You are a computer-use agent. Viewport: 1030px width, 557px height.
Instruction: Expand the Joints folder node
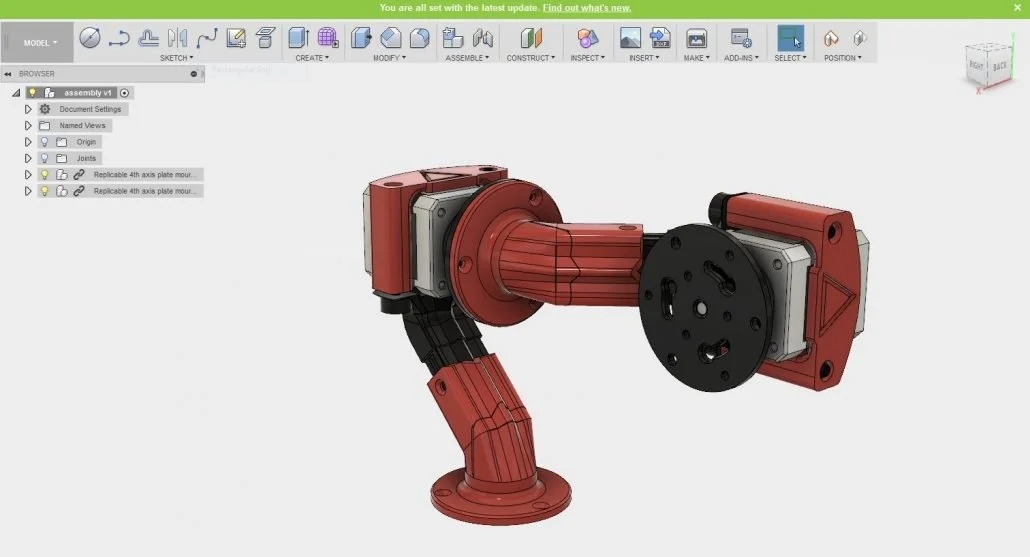point(28,158)
